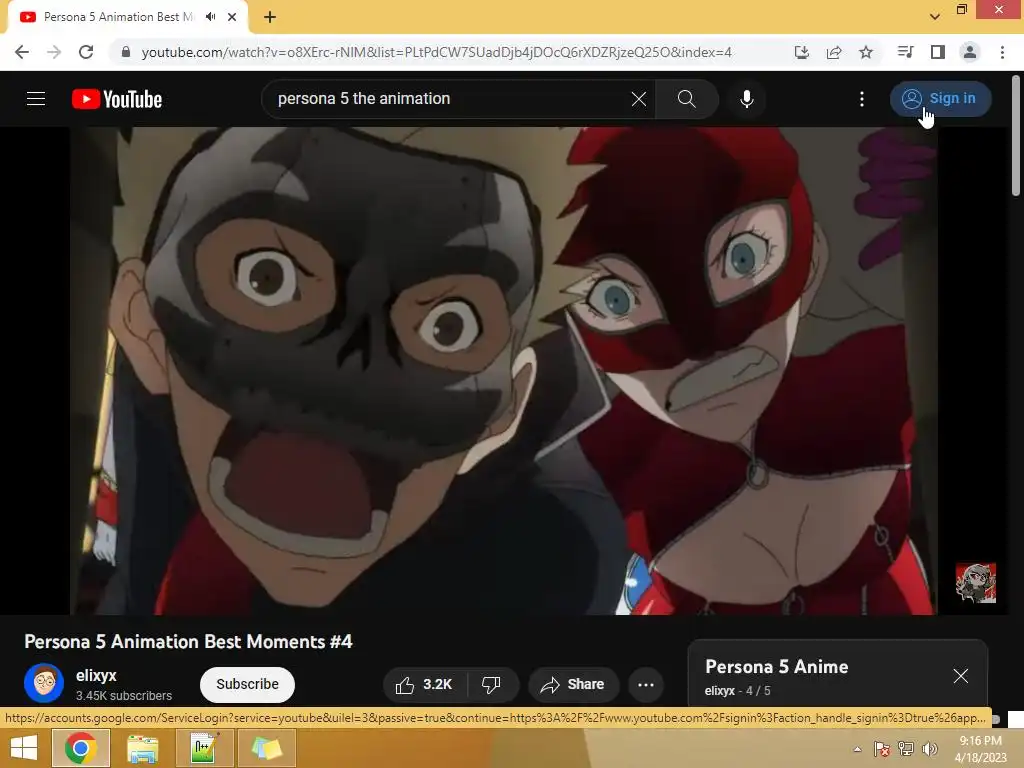Click the page's vertical scrollbar thumb

tap(1016, 135)
